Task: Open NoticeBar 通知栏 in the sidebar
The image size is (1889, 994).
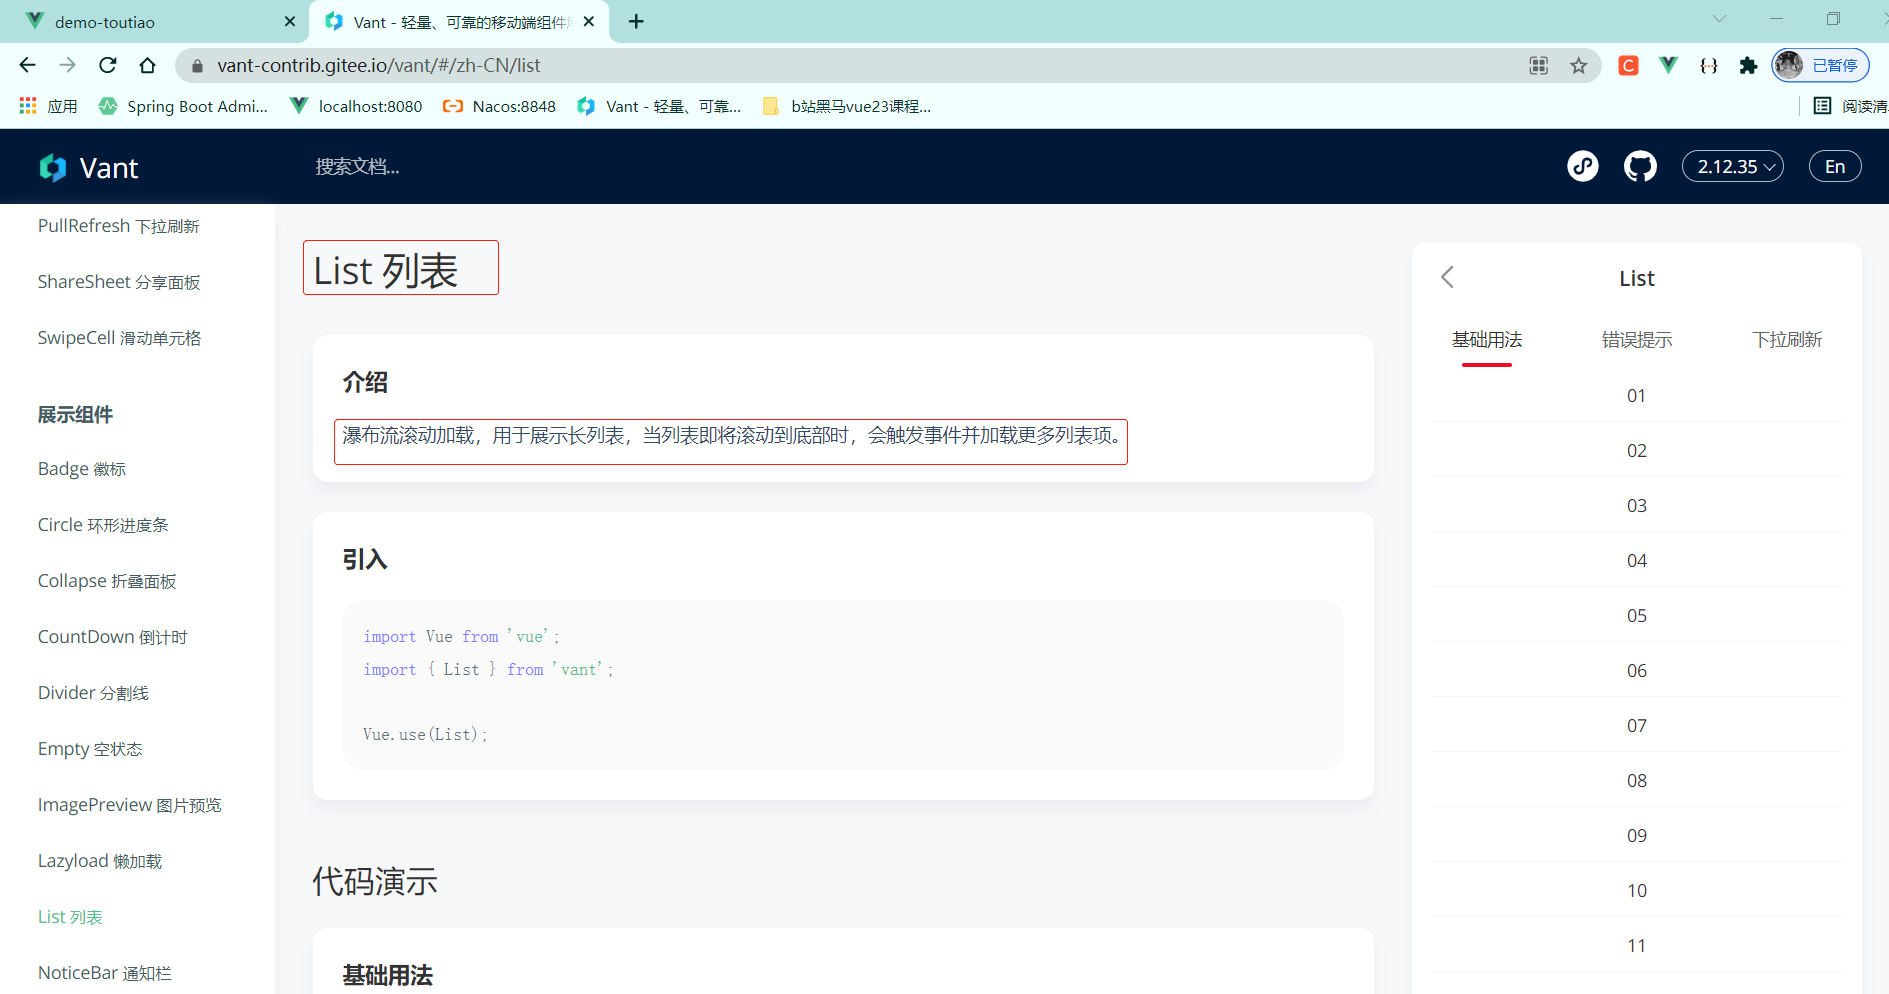Action: (105, 973)
